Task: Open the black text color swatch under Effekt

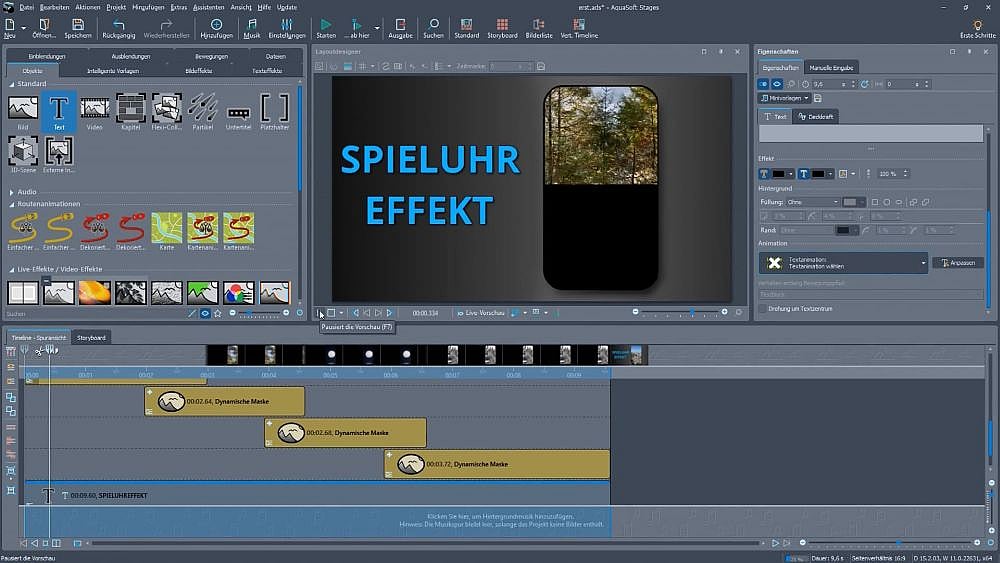Action: (x=780, y=174)
